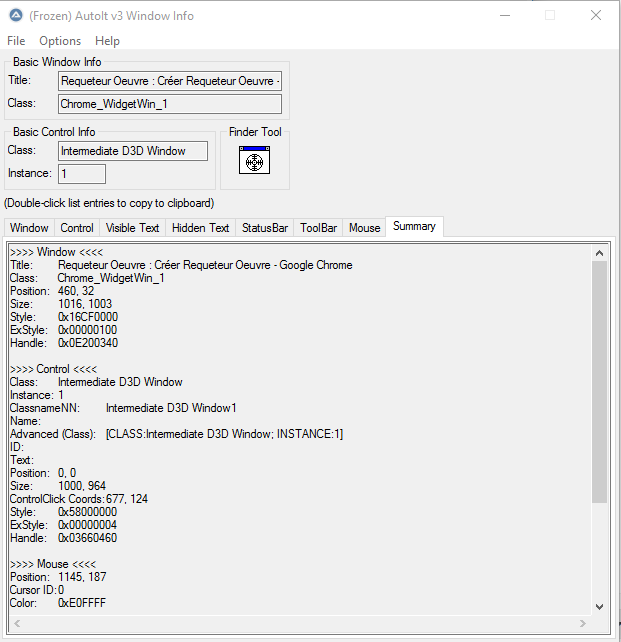Click Color value "0xE0FFFF"
The height and width of the screenshot is (642, 621).
[x=82, y=603]
